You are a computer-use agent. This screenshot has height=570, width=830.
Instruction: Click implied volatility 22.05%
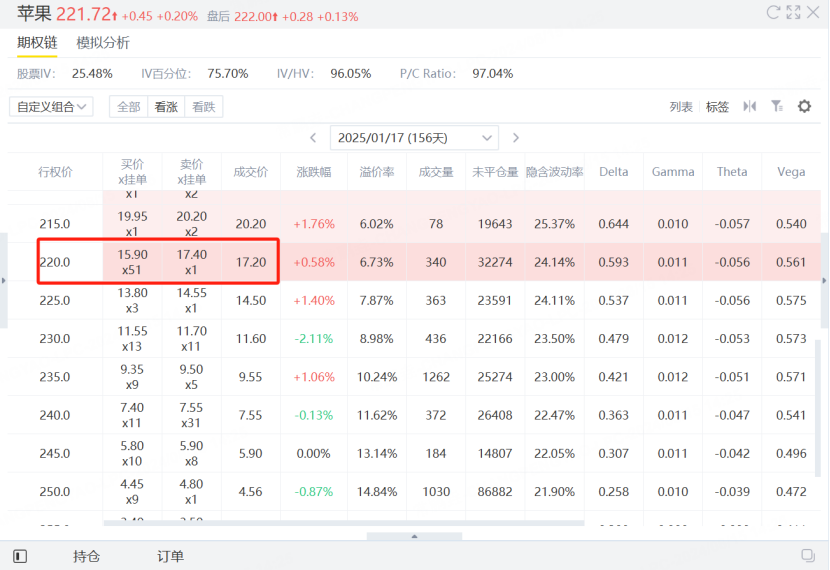point(554,454)
